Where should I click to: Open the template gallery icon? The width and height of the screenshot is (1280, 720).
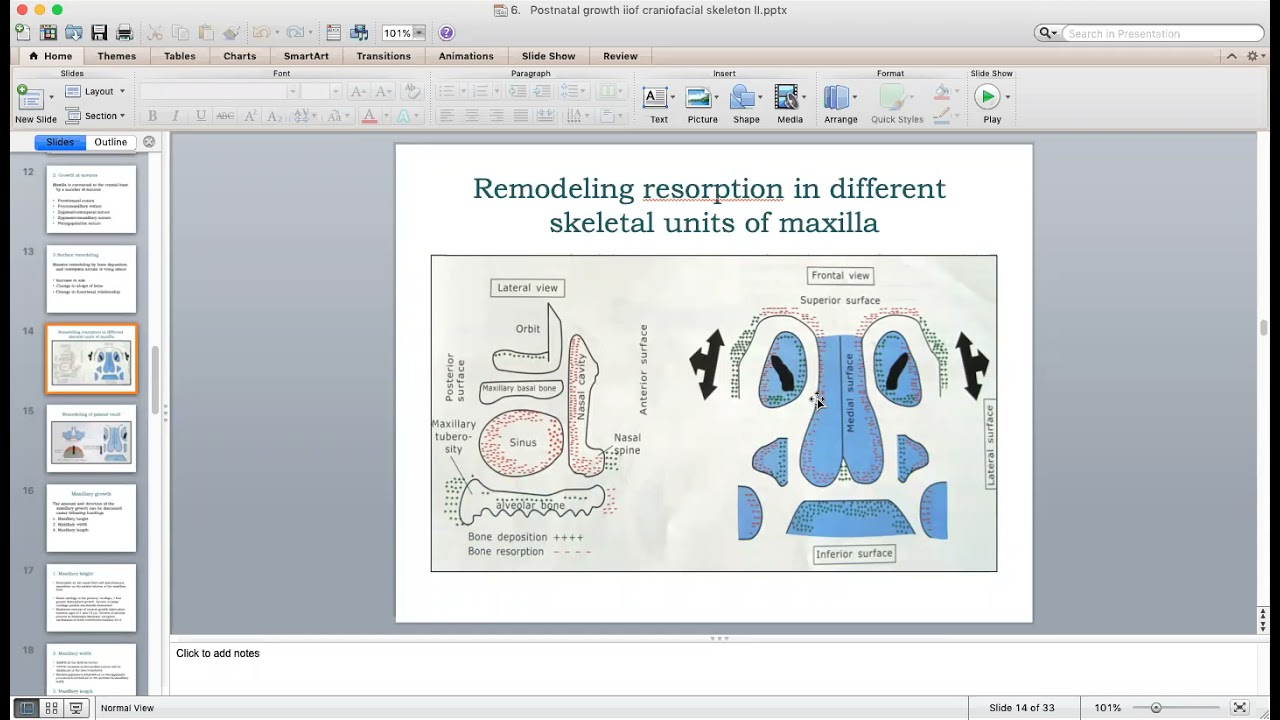48,33
